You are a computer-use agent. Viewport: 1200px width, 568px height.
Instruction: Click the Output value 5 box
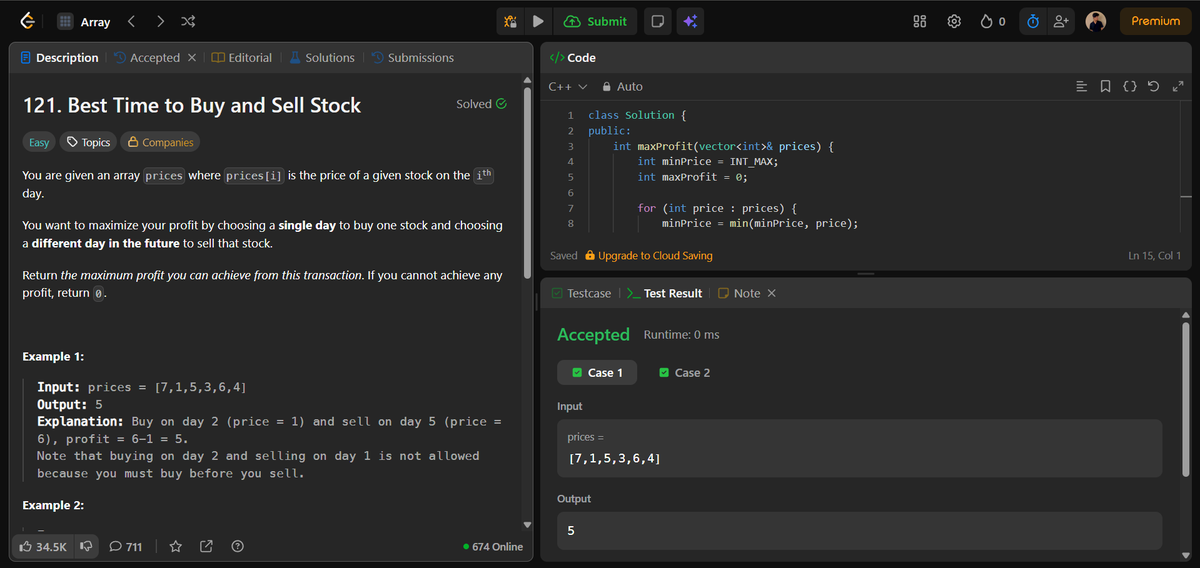pos(859,531)
